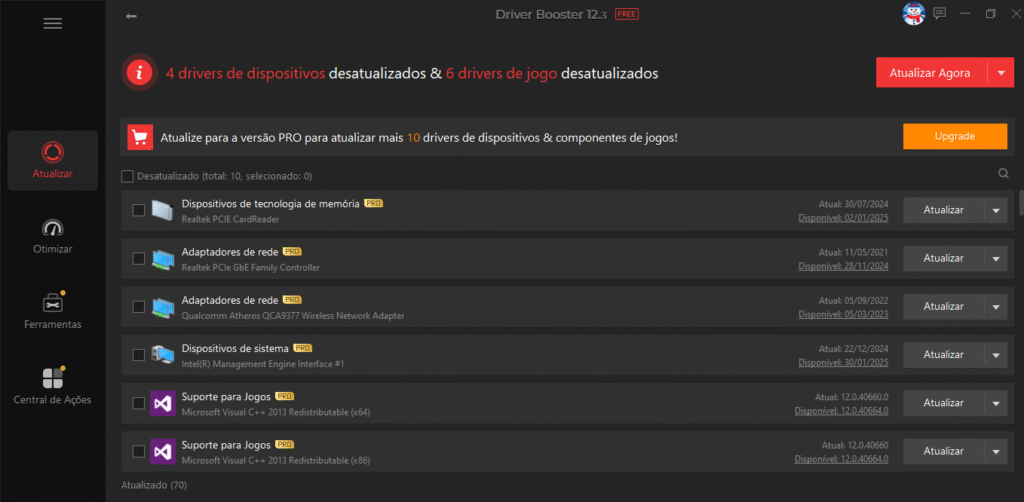Click the orange Upgrade button
This screenshot has height=502, width=1024.
(955, 136)
